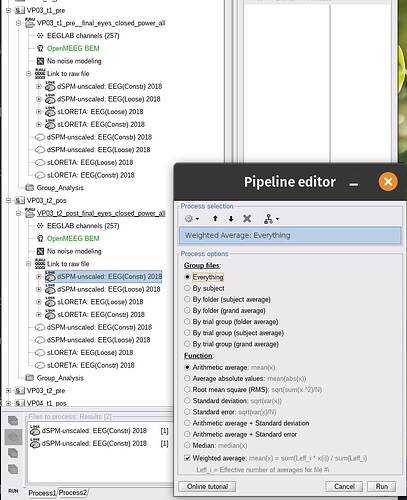Collapse the VP03_t1_pre subject node
Viewport: 407px width, 500px height.
coord(8,11)
